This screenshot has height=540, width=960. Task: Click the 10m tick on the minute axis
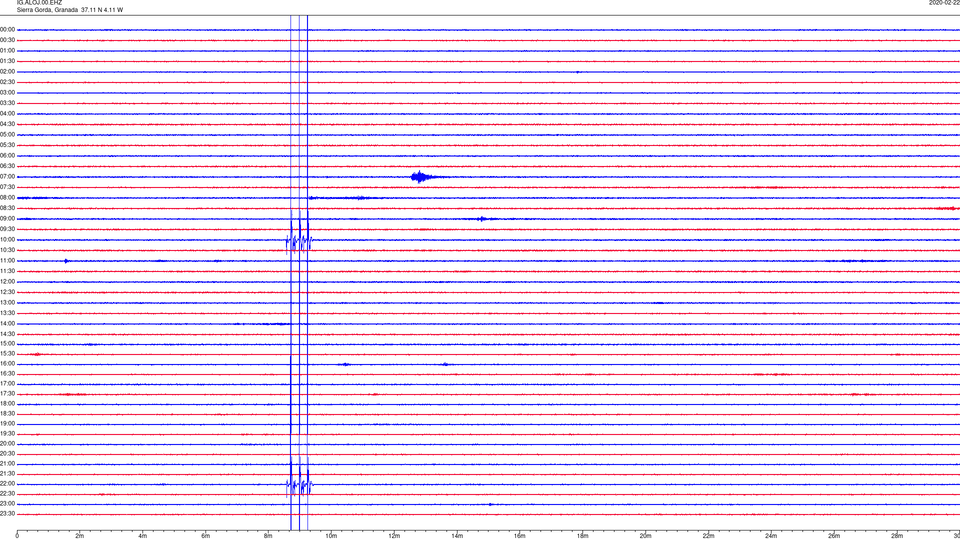point(331,536)
